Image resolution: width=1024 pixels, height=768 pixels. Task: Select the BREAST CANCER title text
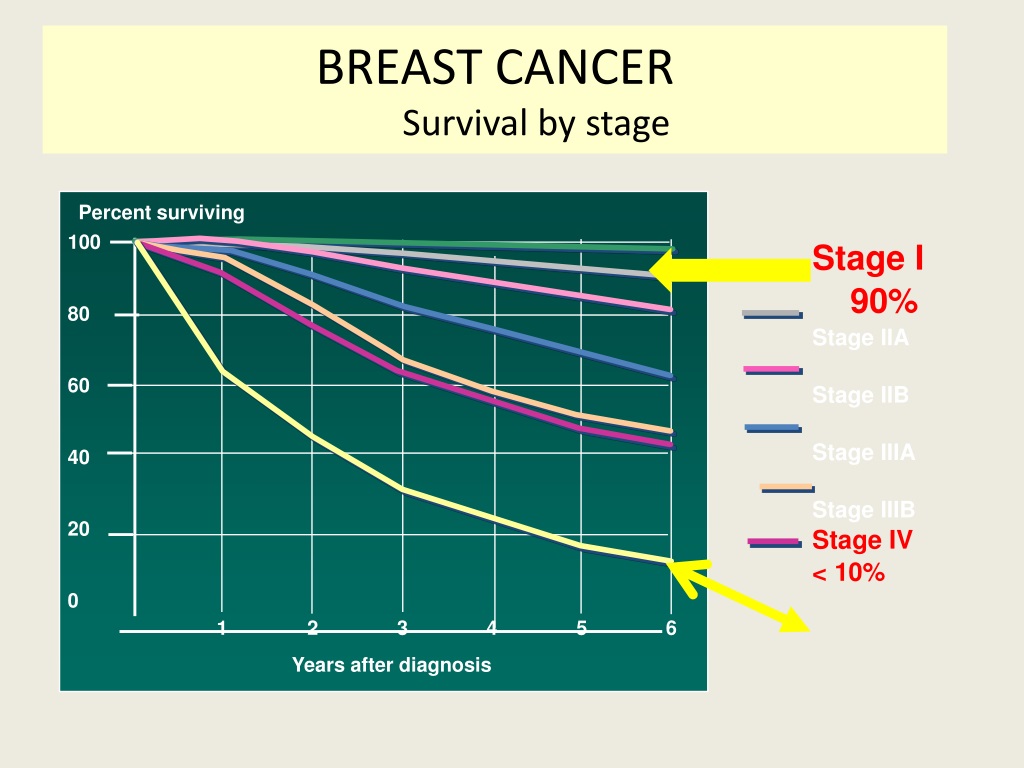tap(494, 67)
